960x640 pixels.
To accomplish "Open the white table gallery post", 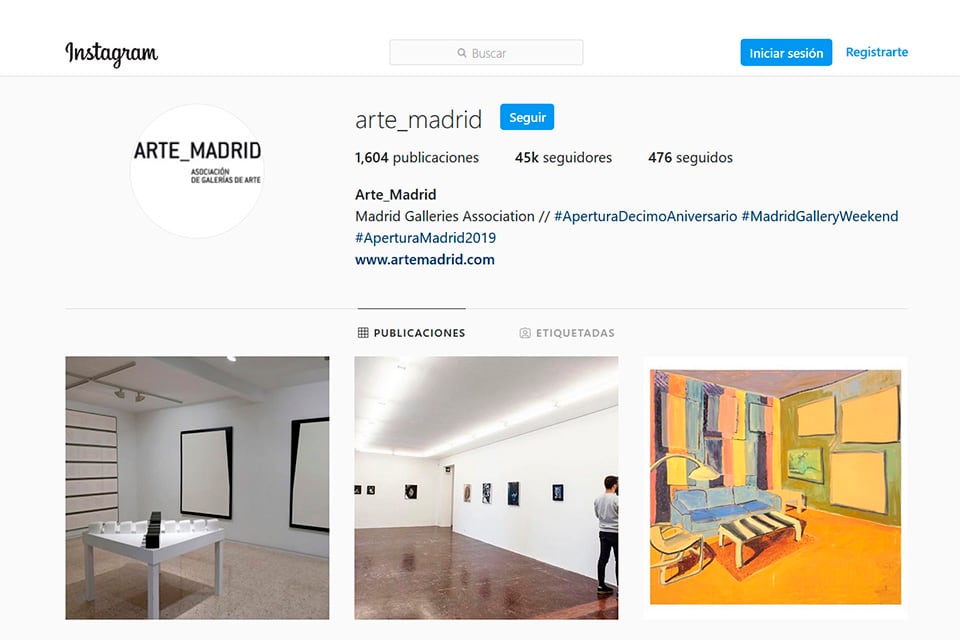I will click(197, 488).
